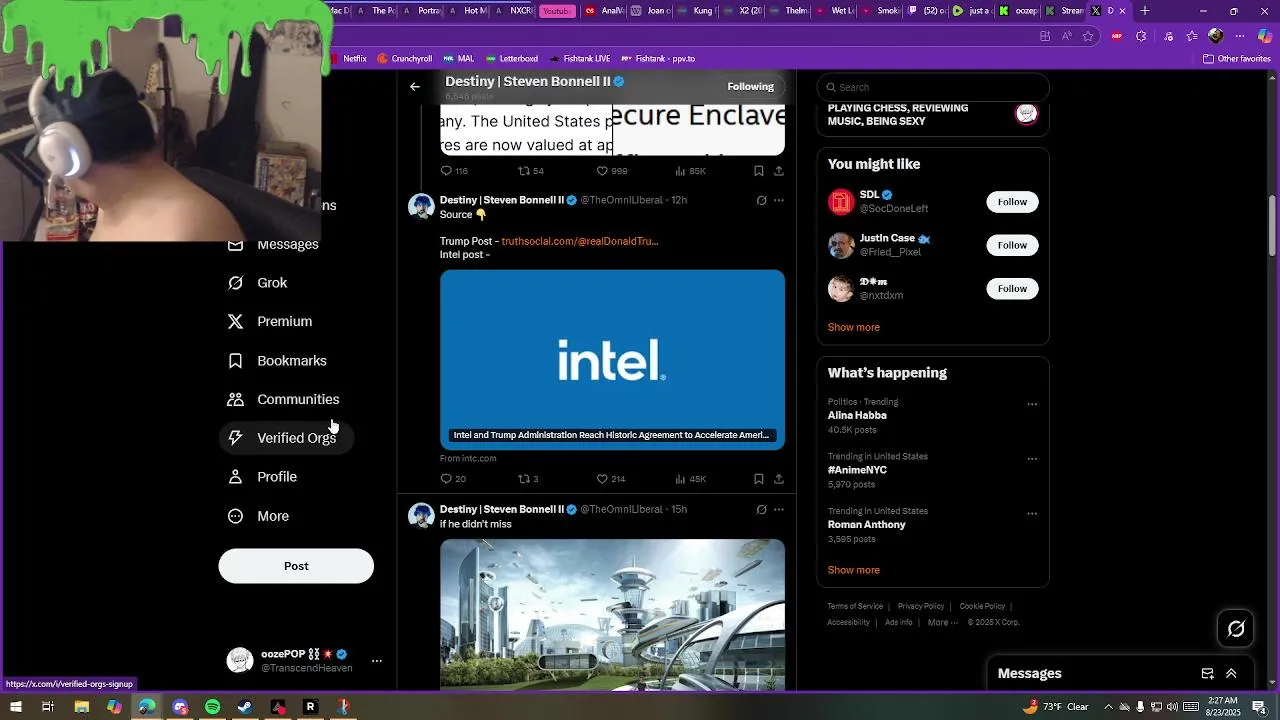Click Grok icon on 'if he didn't miss' post
The image size is (1280, 720).
point(761,510)
